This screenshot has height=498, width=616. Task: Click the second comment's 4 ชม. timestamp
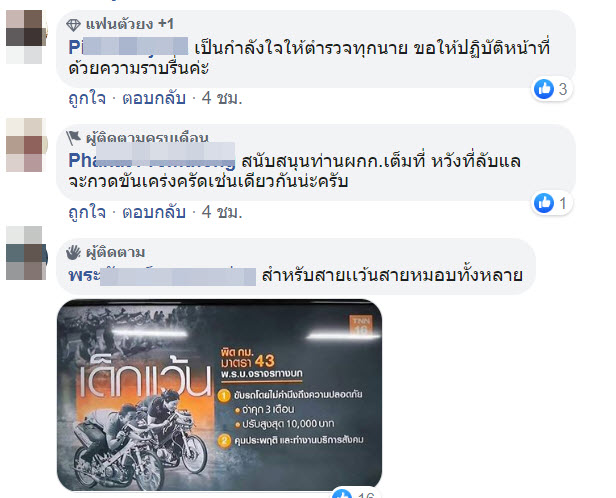pyautogui.click(x=222, y=212)
